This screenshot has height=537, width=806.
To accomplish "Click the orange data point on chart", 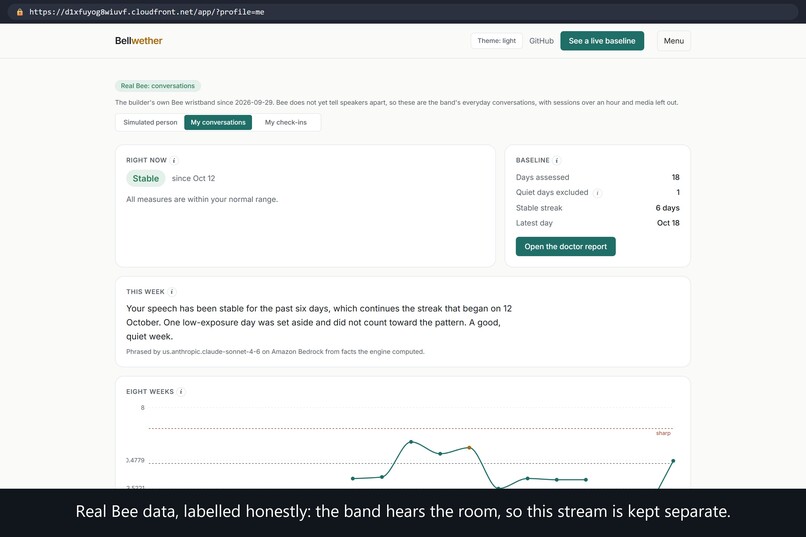I will click(469, 448).
